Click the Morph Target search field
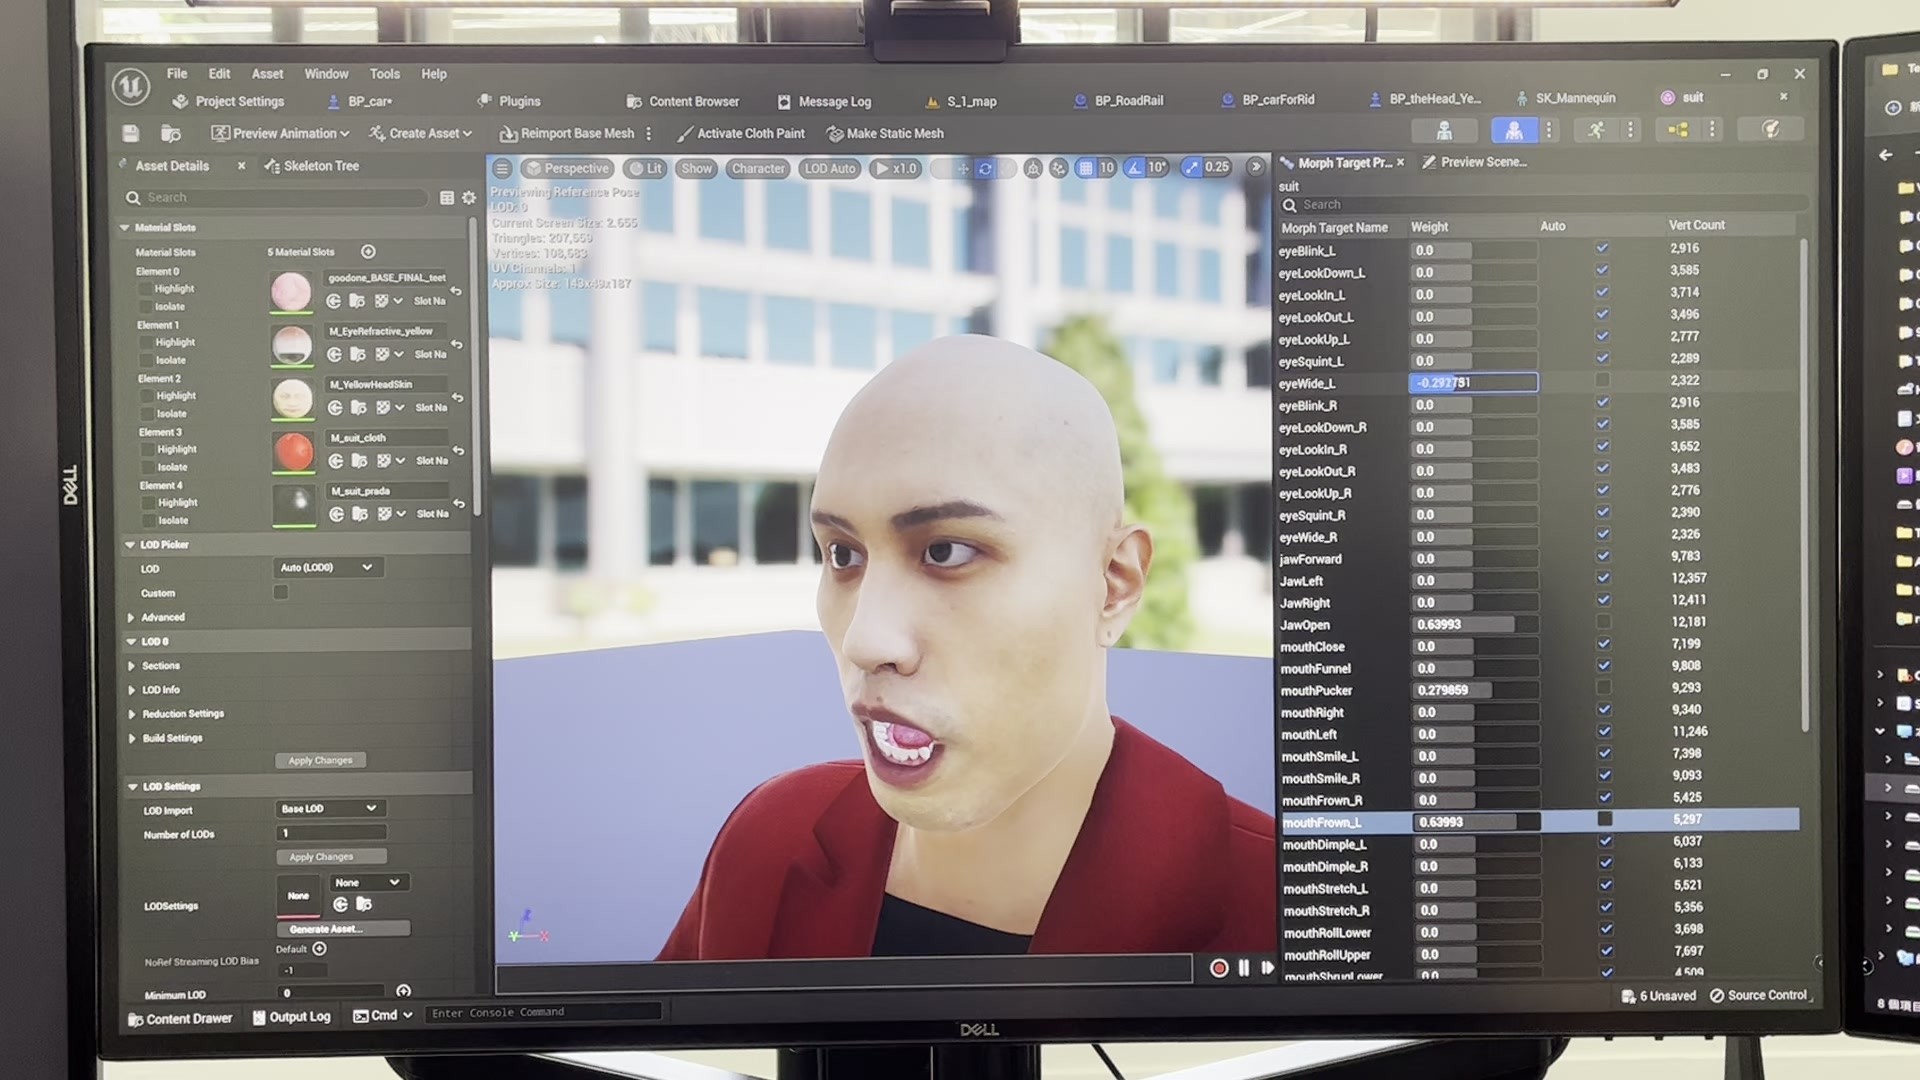 click(x=1543, y=205)
